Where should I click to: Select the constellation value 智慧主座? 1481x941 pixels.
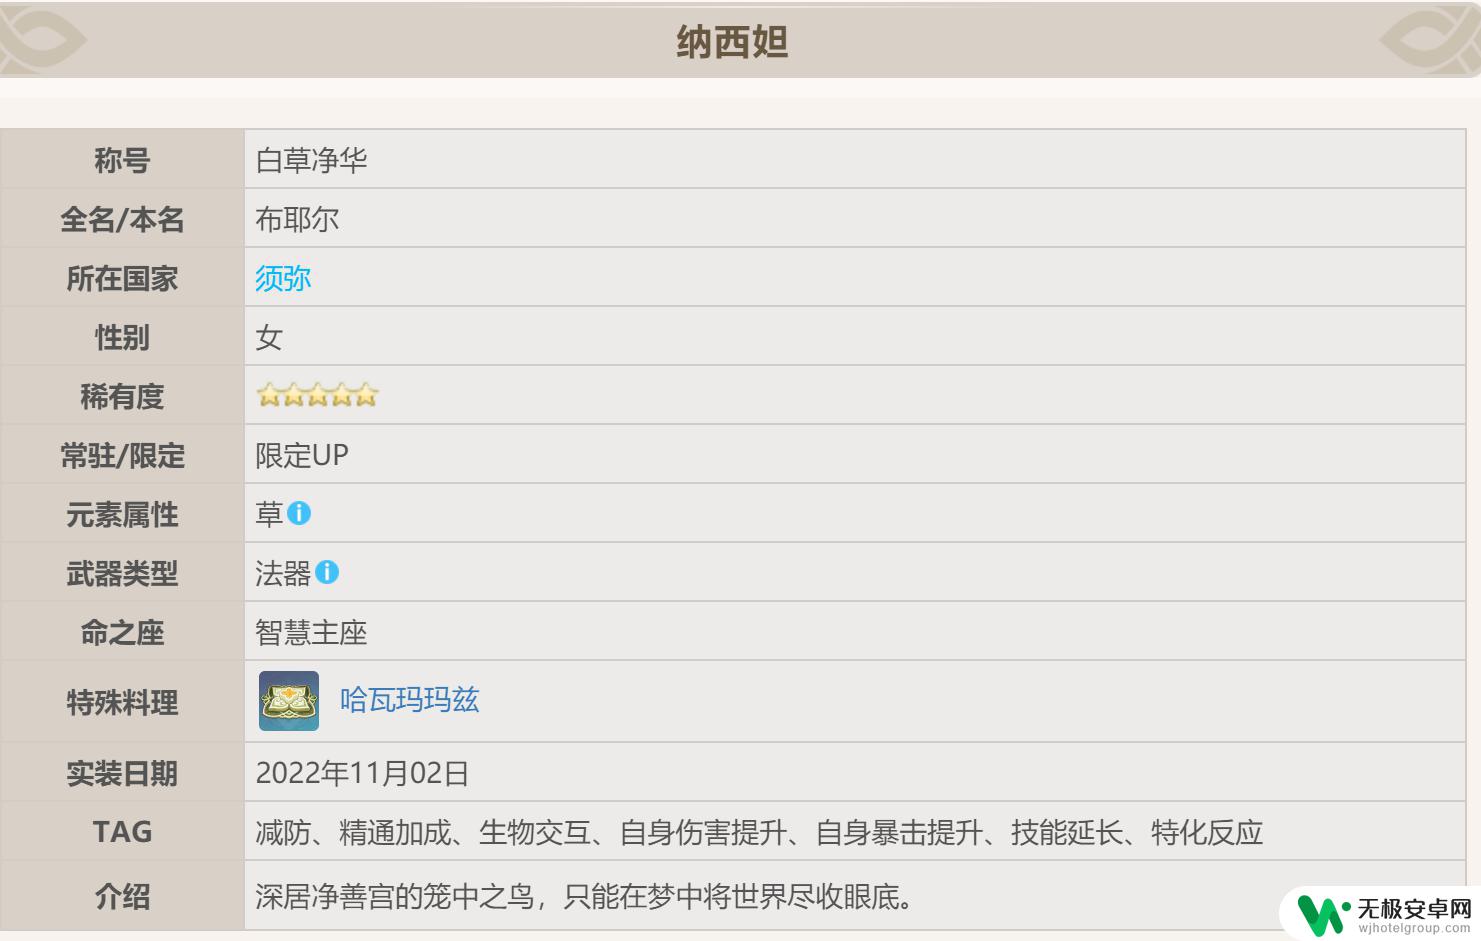[312, 632]
